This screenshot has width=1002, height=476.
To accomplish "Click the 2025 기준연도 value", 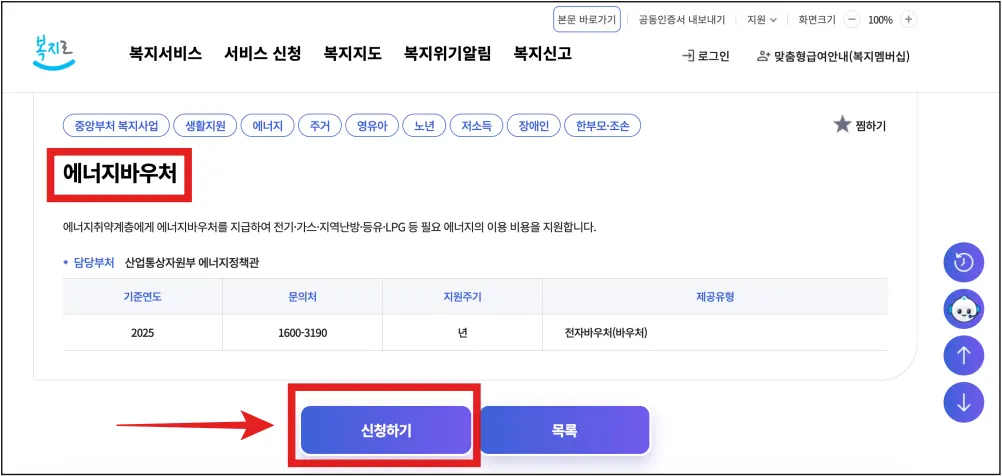I will [143, 333].
